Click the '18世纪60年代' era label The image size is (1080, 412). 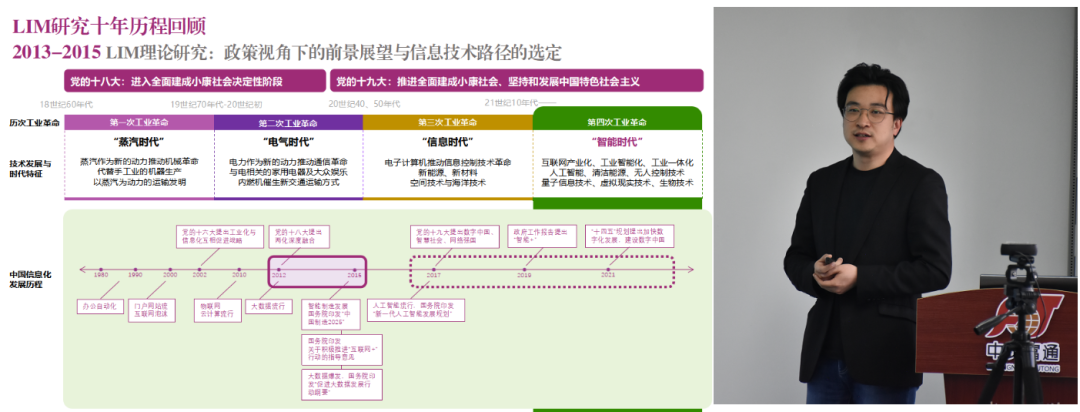click(x=66, y=104)
